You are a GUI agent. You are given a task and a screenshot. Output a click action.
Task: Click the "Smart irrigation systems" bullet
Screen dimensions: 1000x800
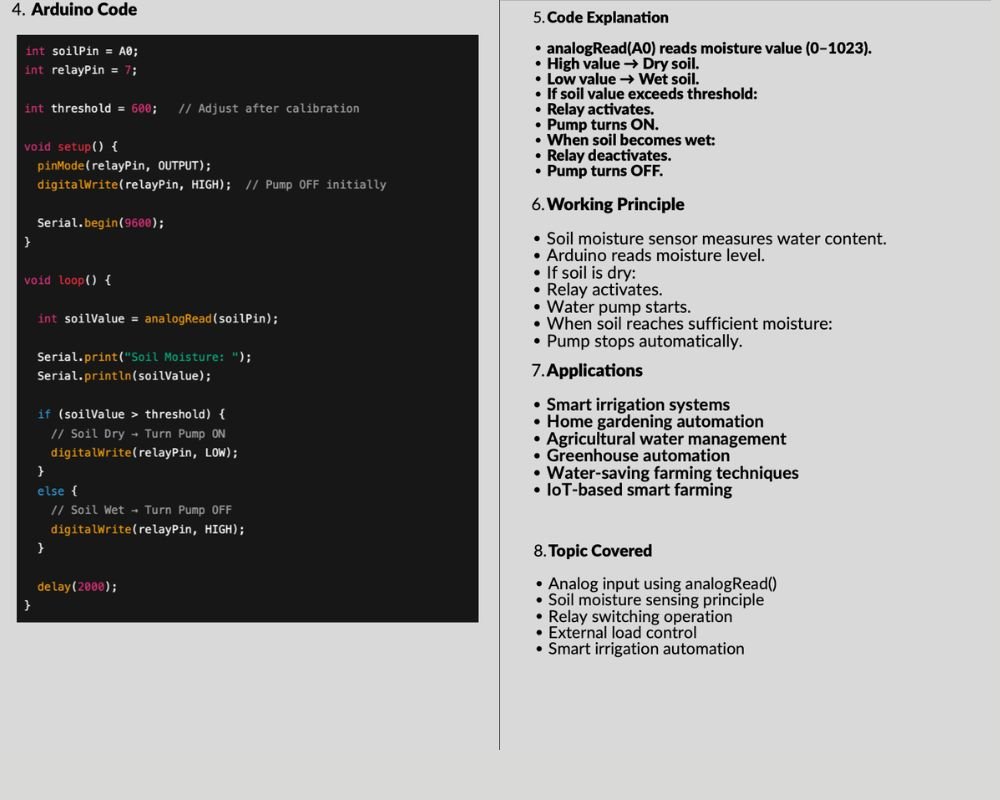coord(637,405)
